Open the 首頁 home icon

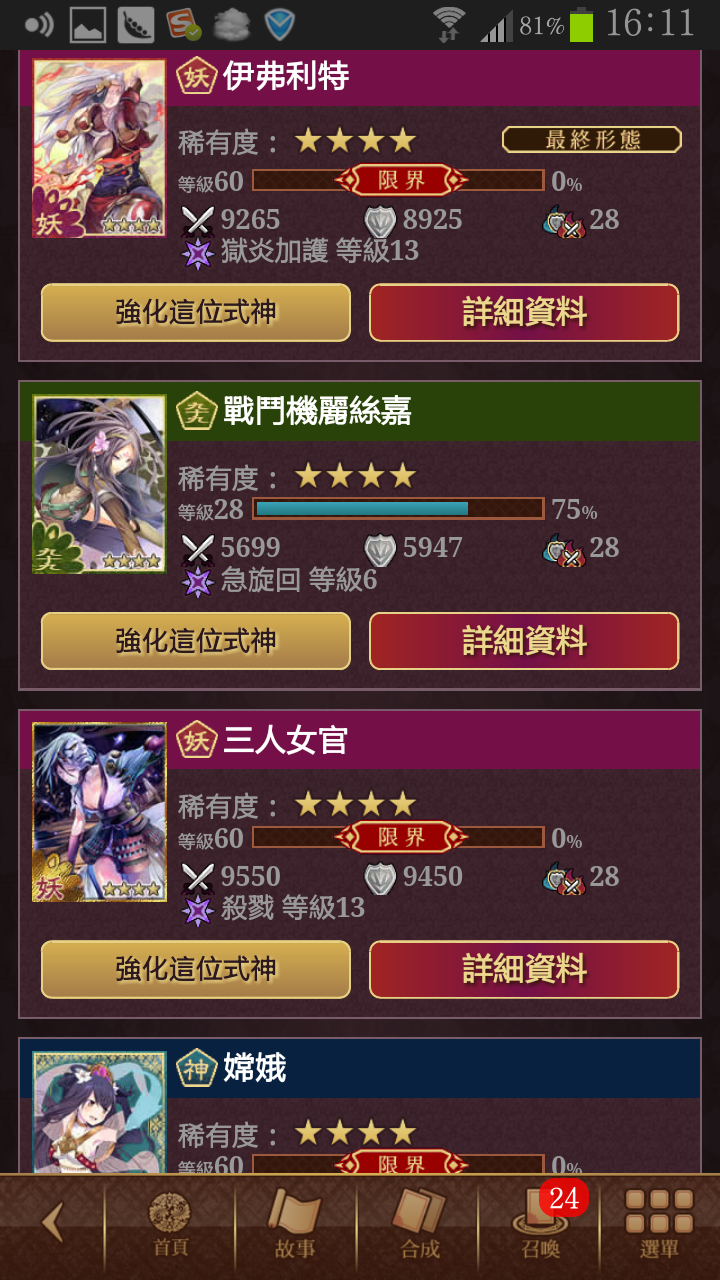point(169,1226)
